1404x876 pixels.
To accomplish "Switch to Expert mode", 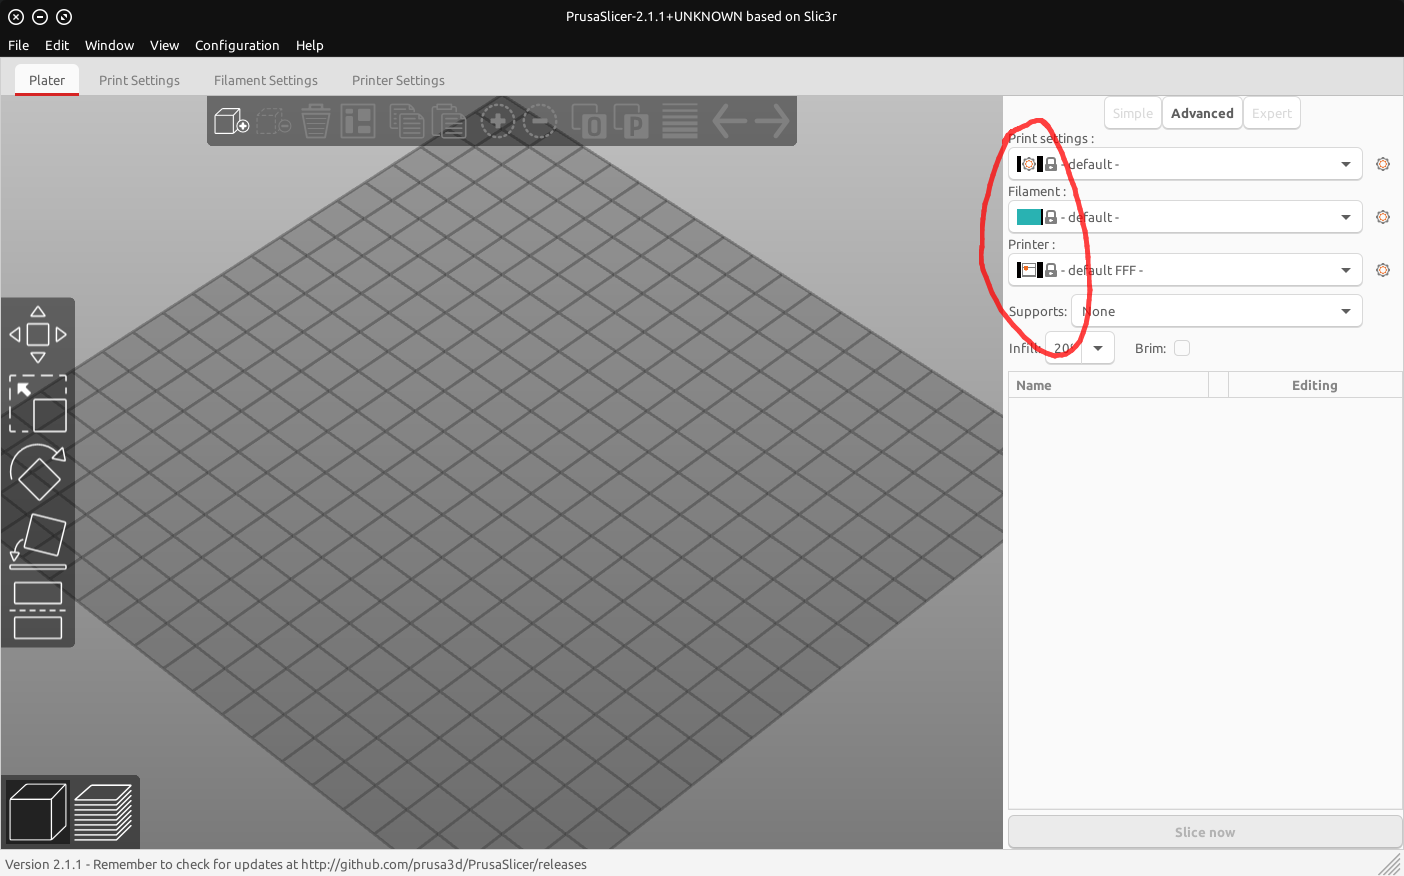I will pyautogui.click(x=1272, y=113).
